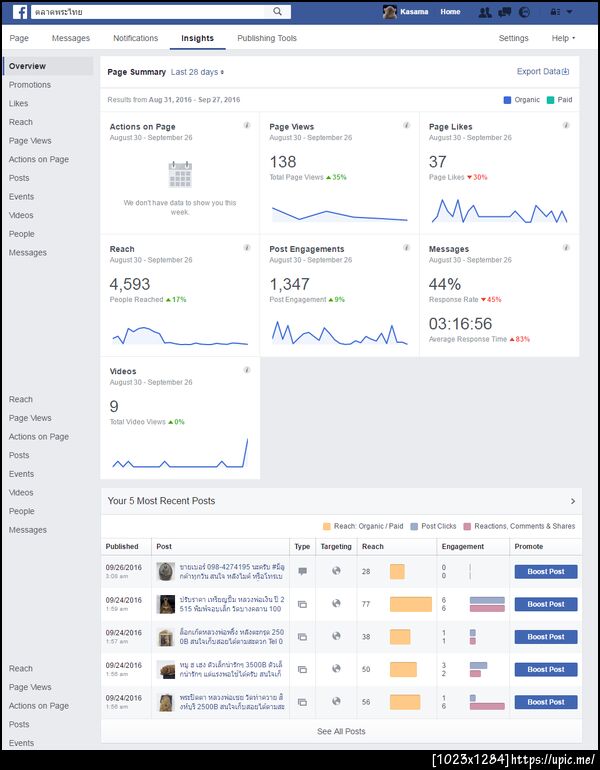Expand Your 5 Most Recent Posts chevron
The image size is (600, 770).
[573, 501]
